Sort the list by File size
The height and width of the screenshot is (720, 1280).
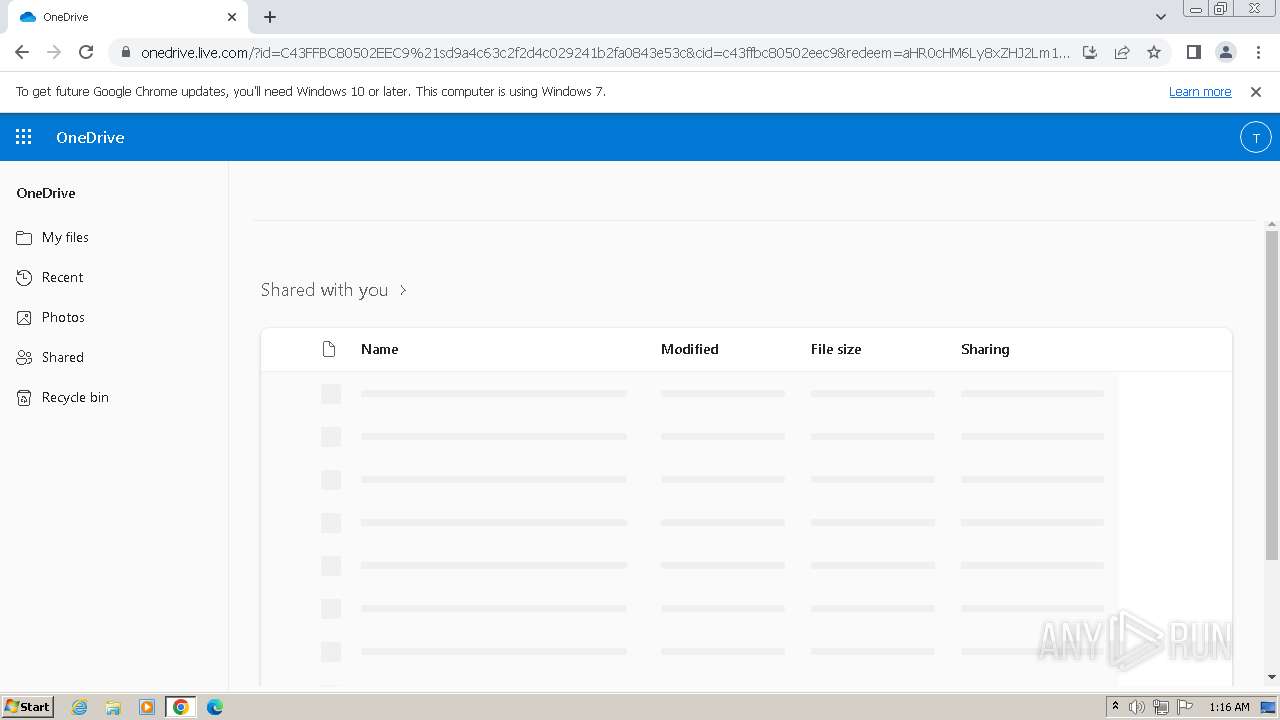coord(836,349)
